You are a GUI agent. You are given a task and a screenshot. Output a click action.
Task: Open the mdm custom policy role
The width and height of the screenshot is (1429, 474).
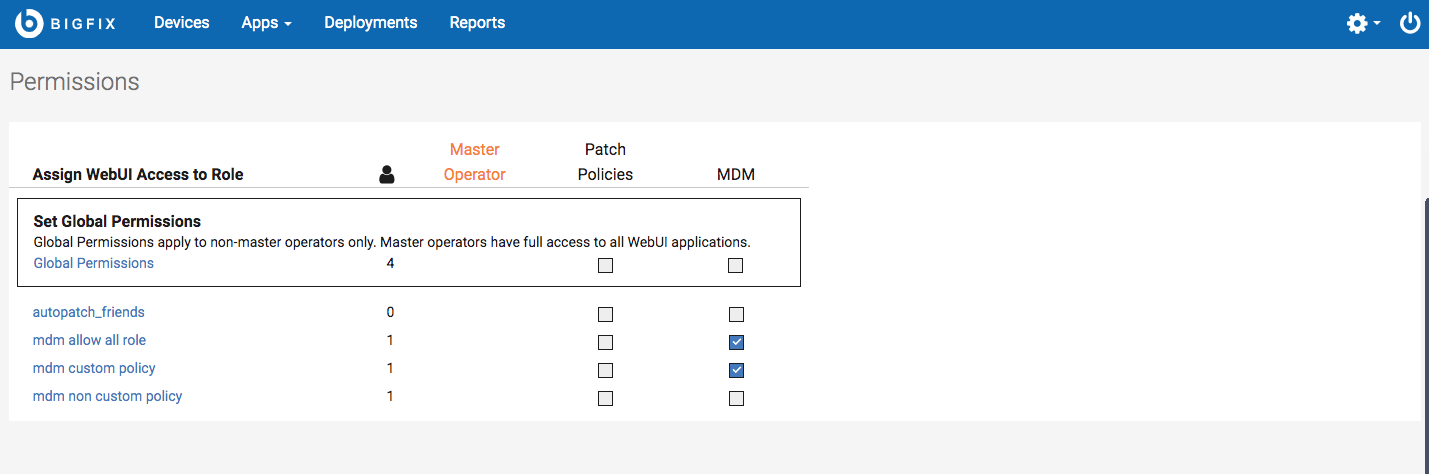pos(94,368)
